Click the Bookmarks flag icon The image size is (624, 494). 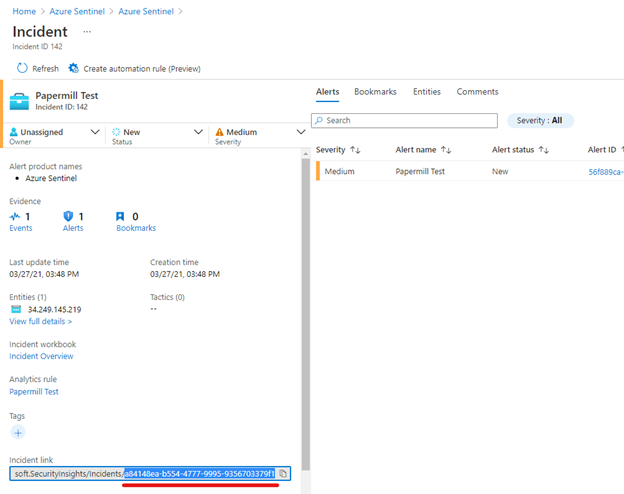120,216
